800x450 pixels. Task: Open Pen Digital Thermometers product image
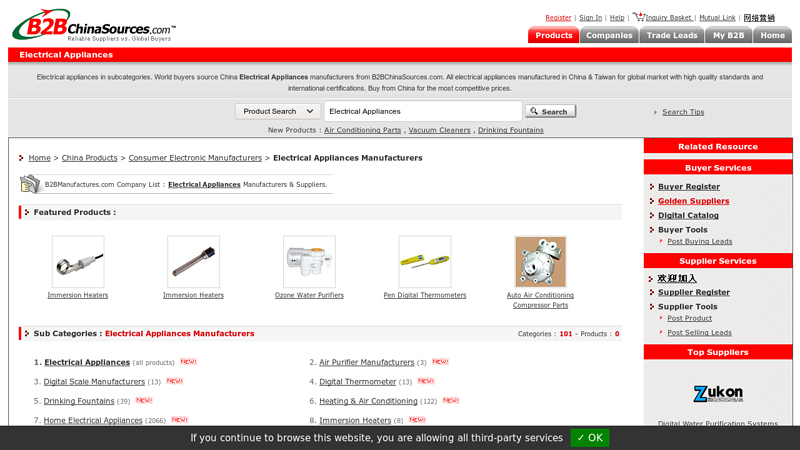pos(424,261)
